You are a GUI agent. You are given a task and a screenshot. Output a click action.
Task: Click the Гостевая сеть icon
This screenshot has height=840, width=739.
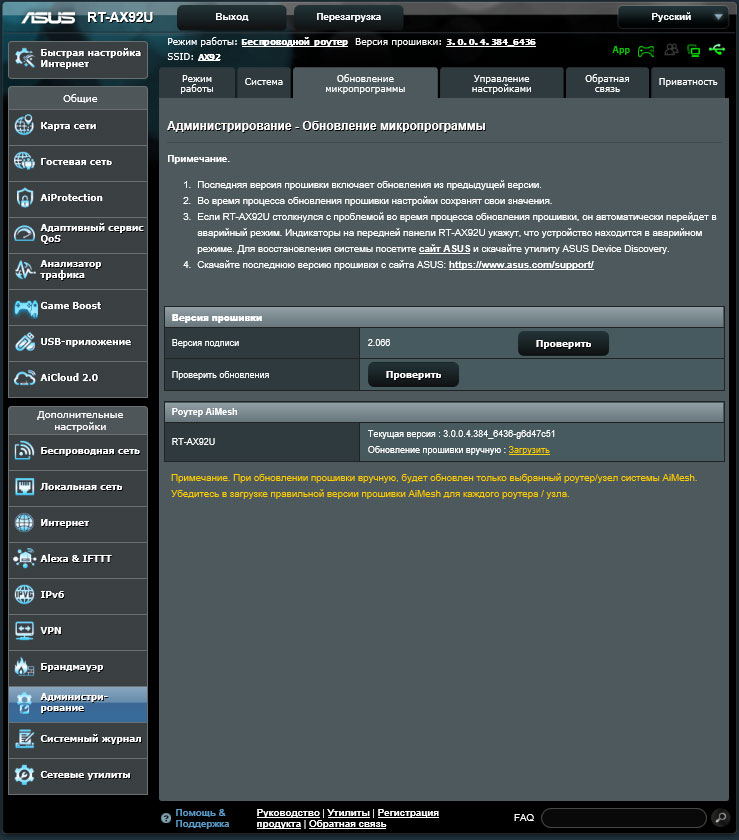[25, 162]
